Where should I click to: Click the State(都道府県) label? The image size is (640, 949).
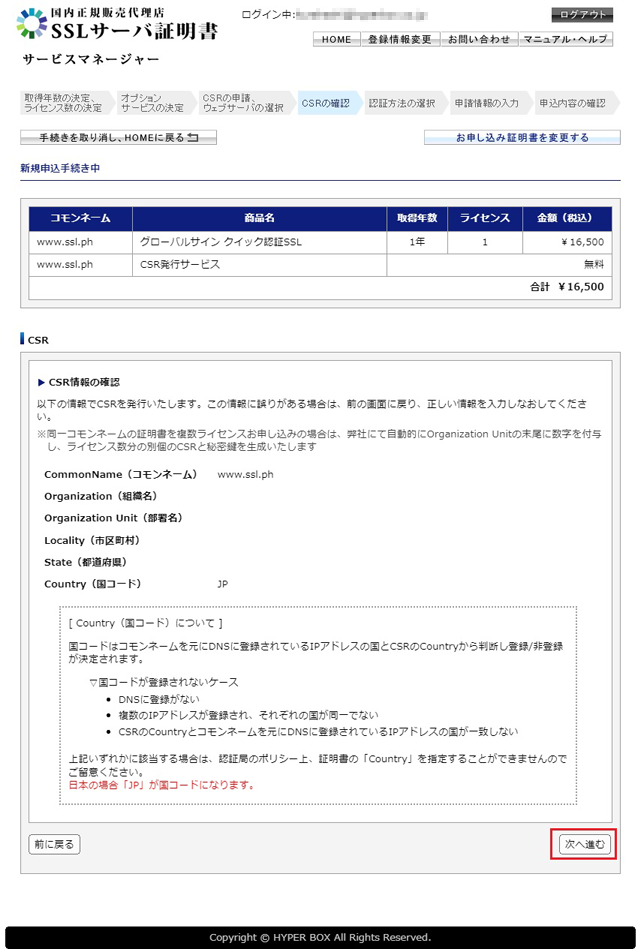[x=86, y=562]
